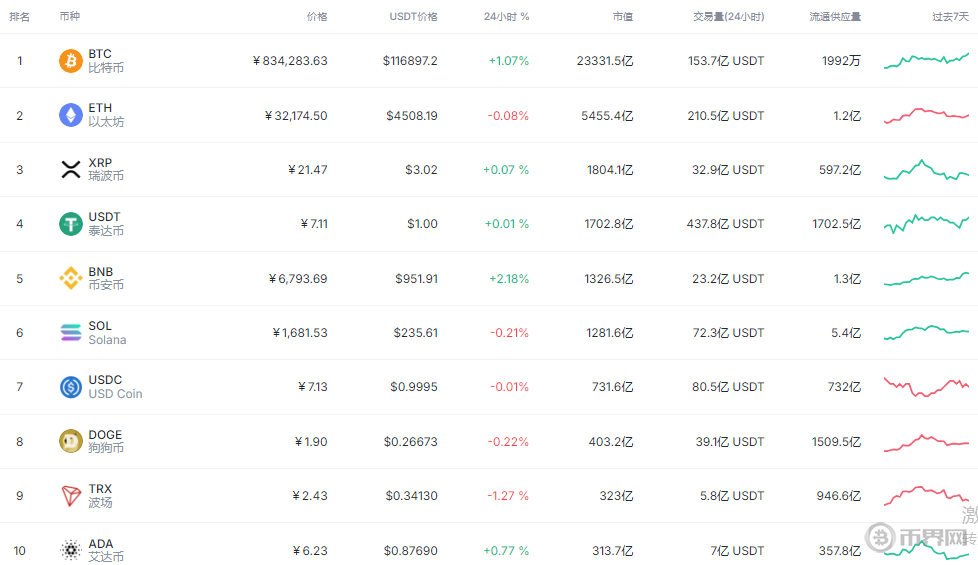
Task: Click the Dogecoin icon
Action: click(x=70, y=441)
